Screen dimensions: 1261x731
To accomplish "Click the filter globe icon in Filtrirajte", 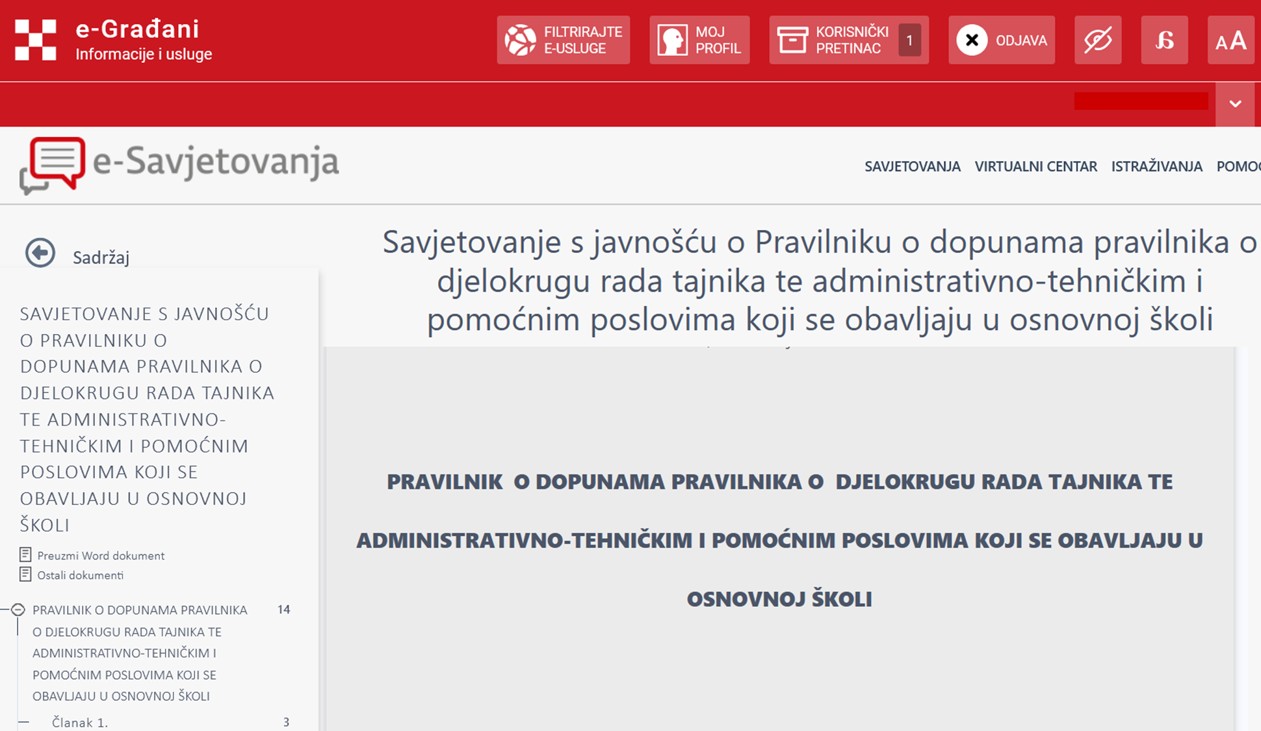I will click(x=520, y=40).
